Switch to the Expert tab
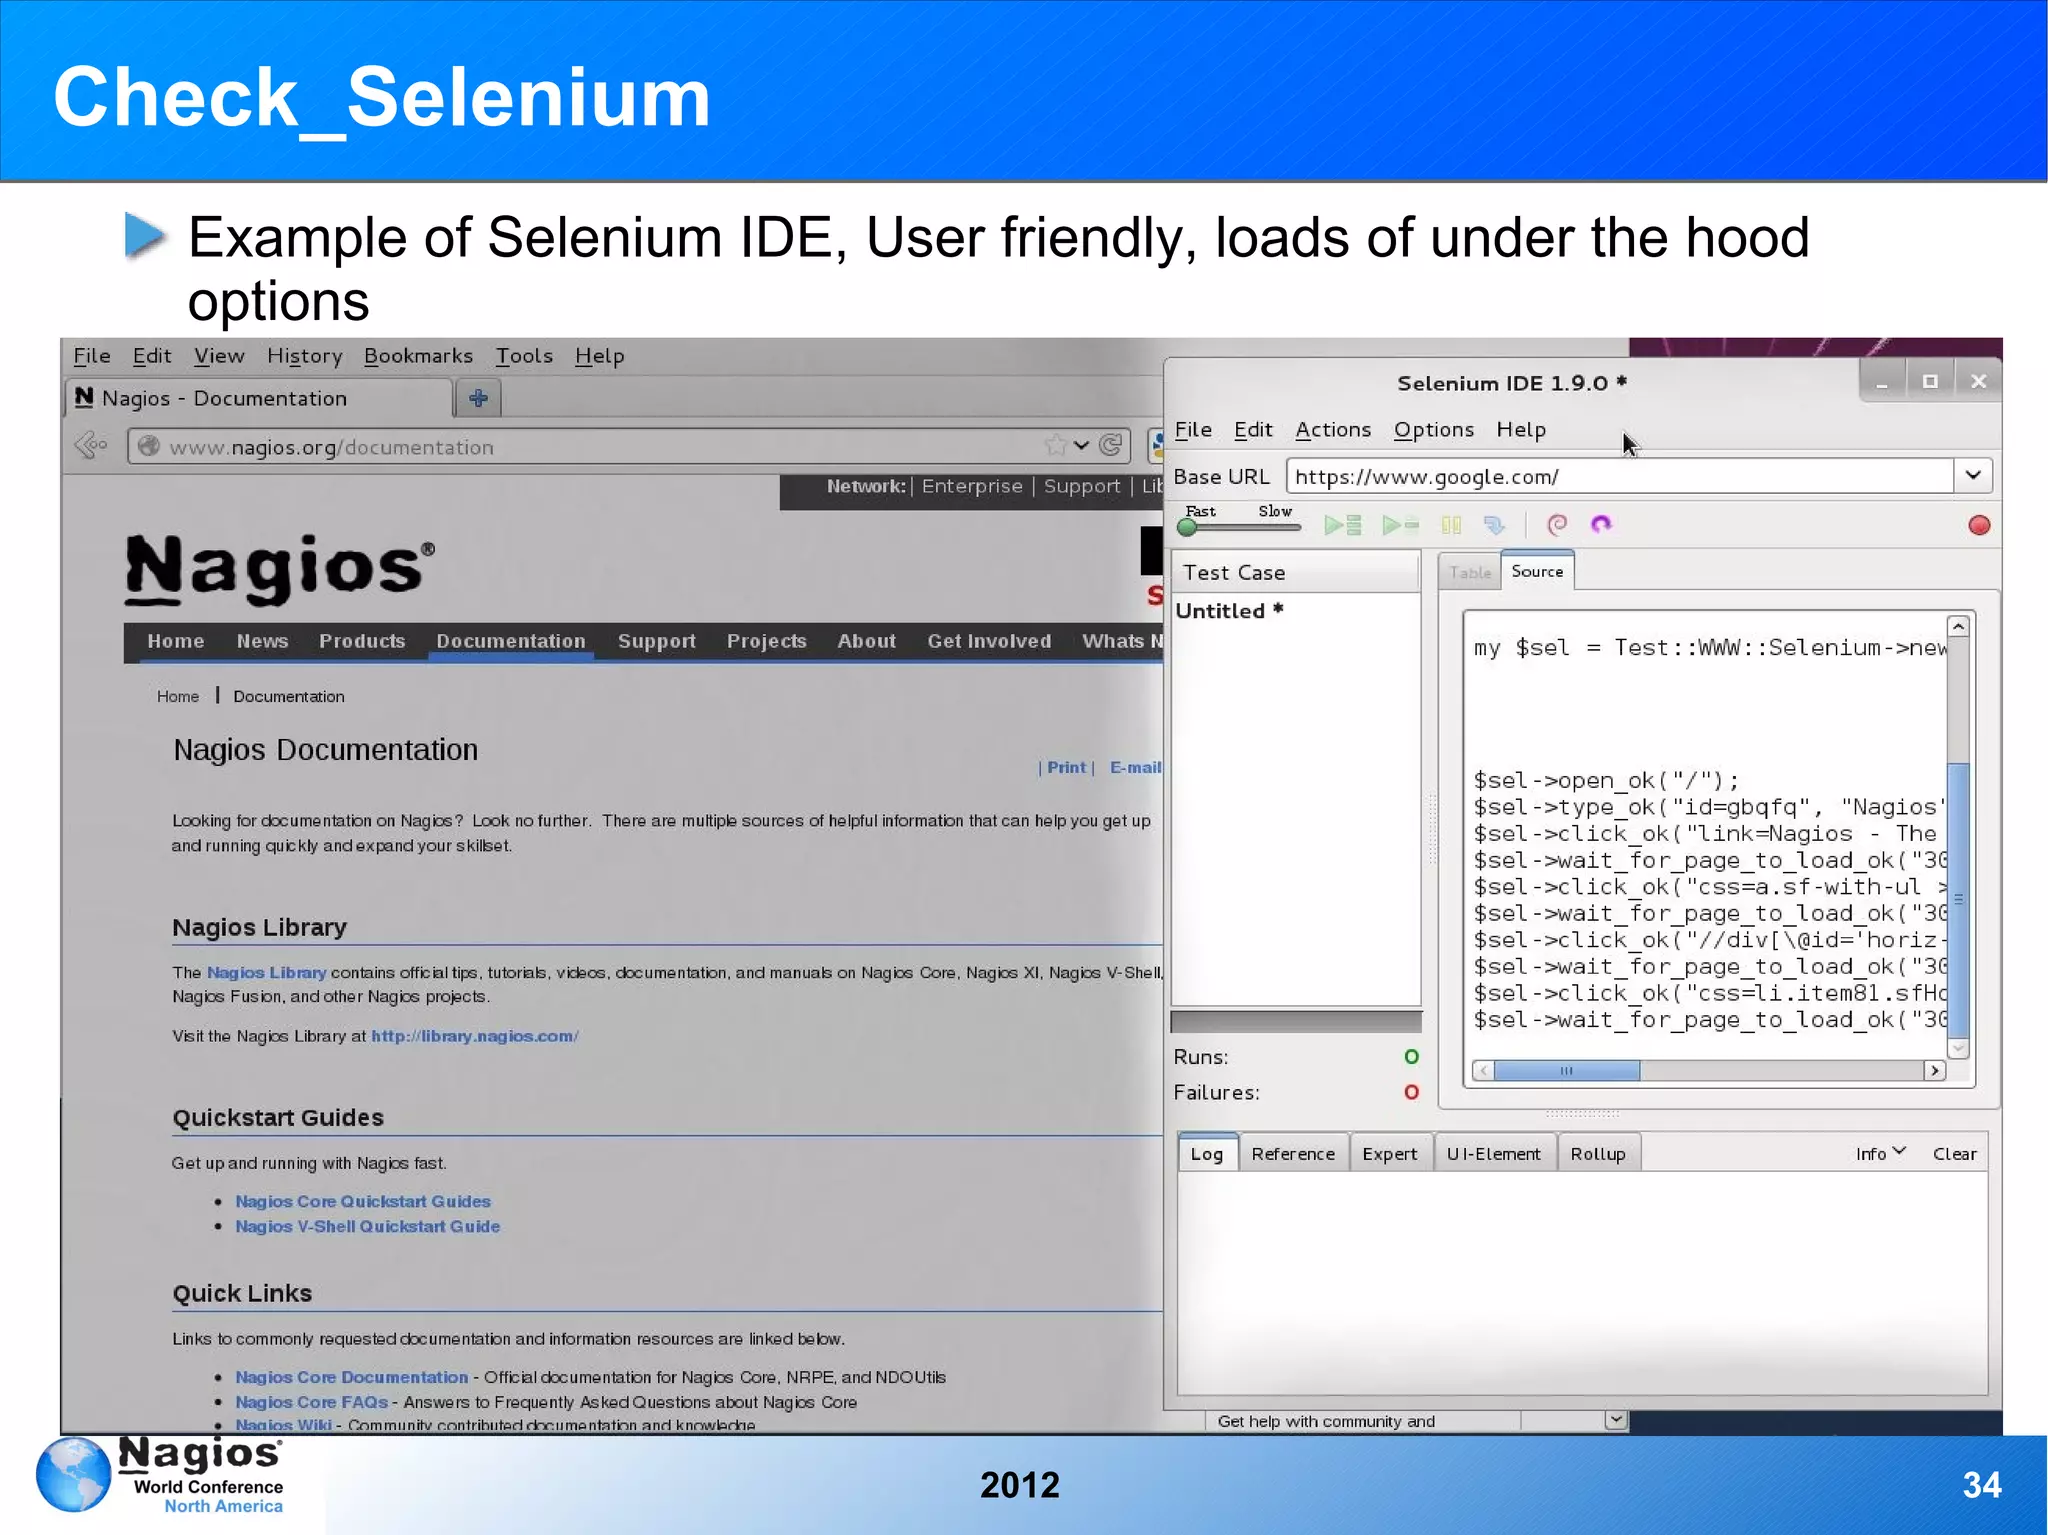Image resolution: width=2048 pixels, height=1535 pixels. pos(1390,1153)
